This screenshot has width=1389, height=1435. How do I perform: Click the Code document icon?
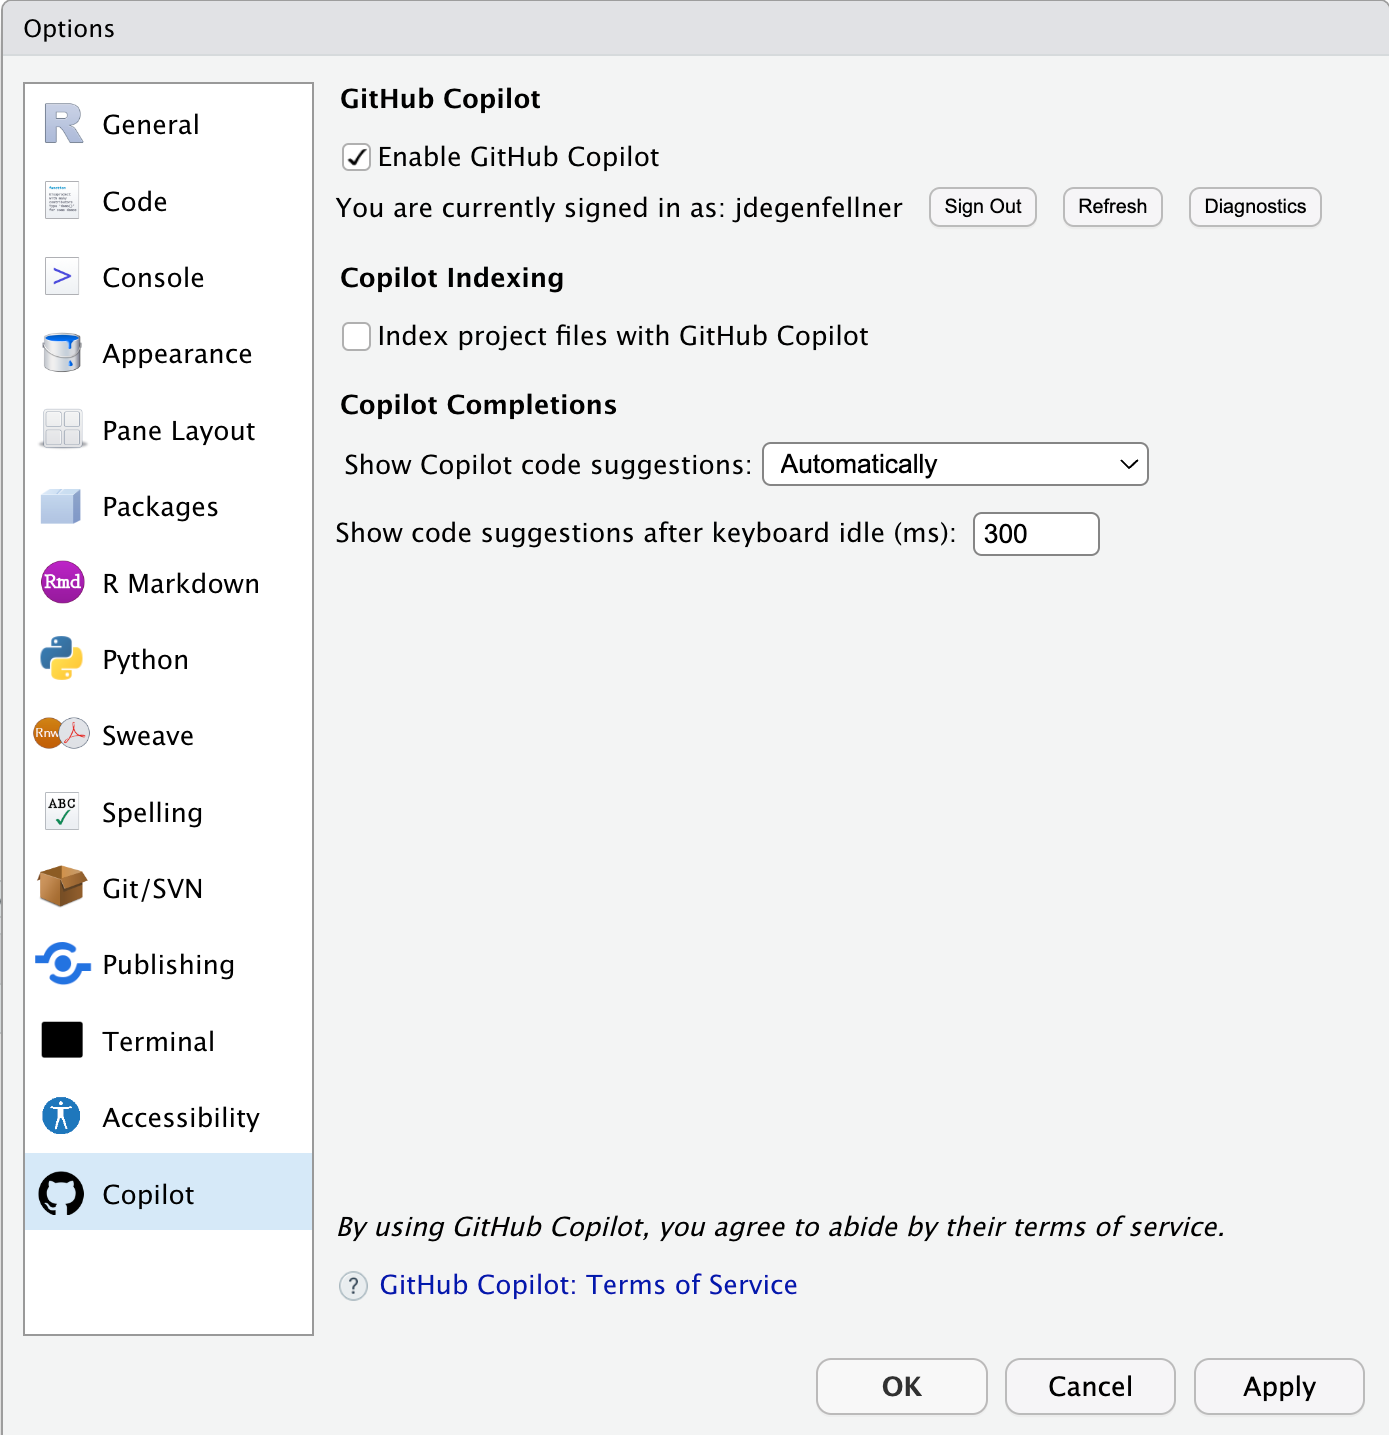point(62,200)
